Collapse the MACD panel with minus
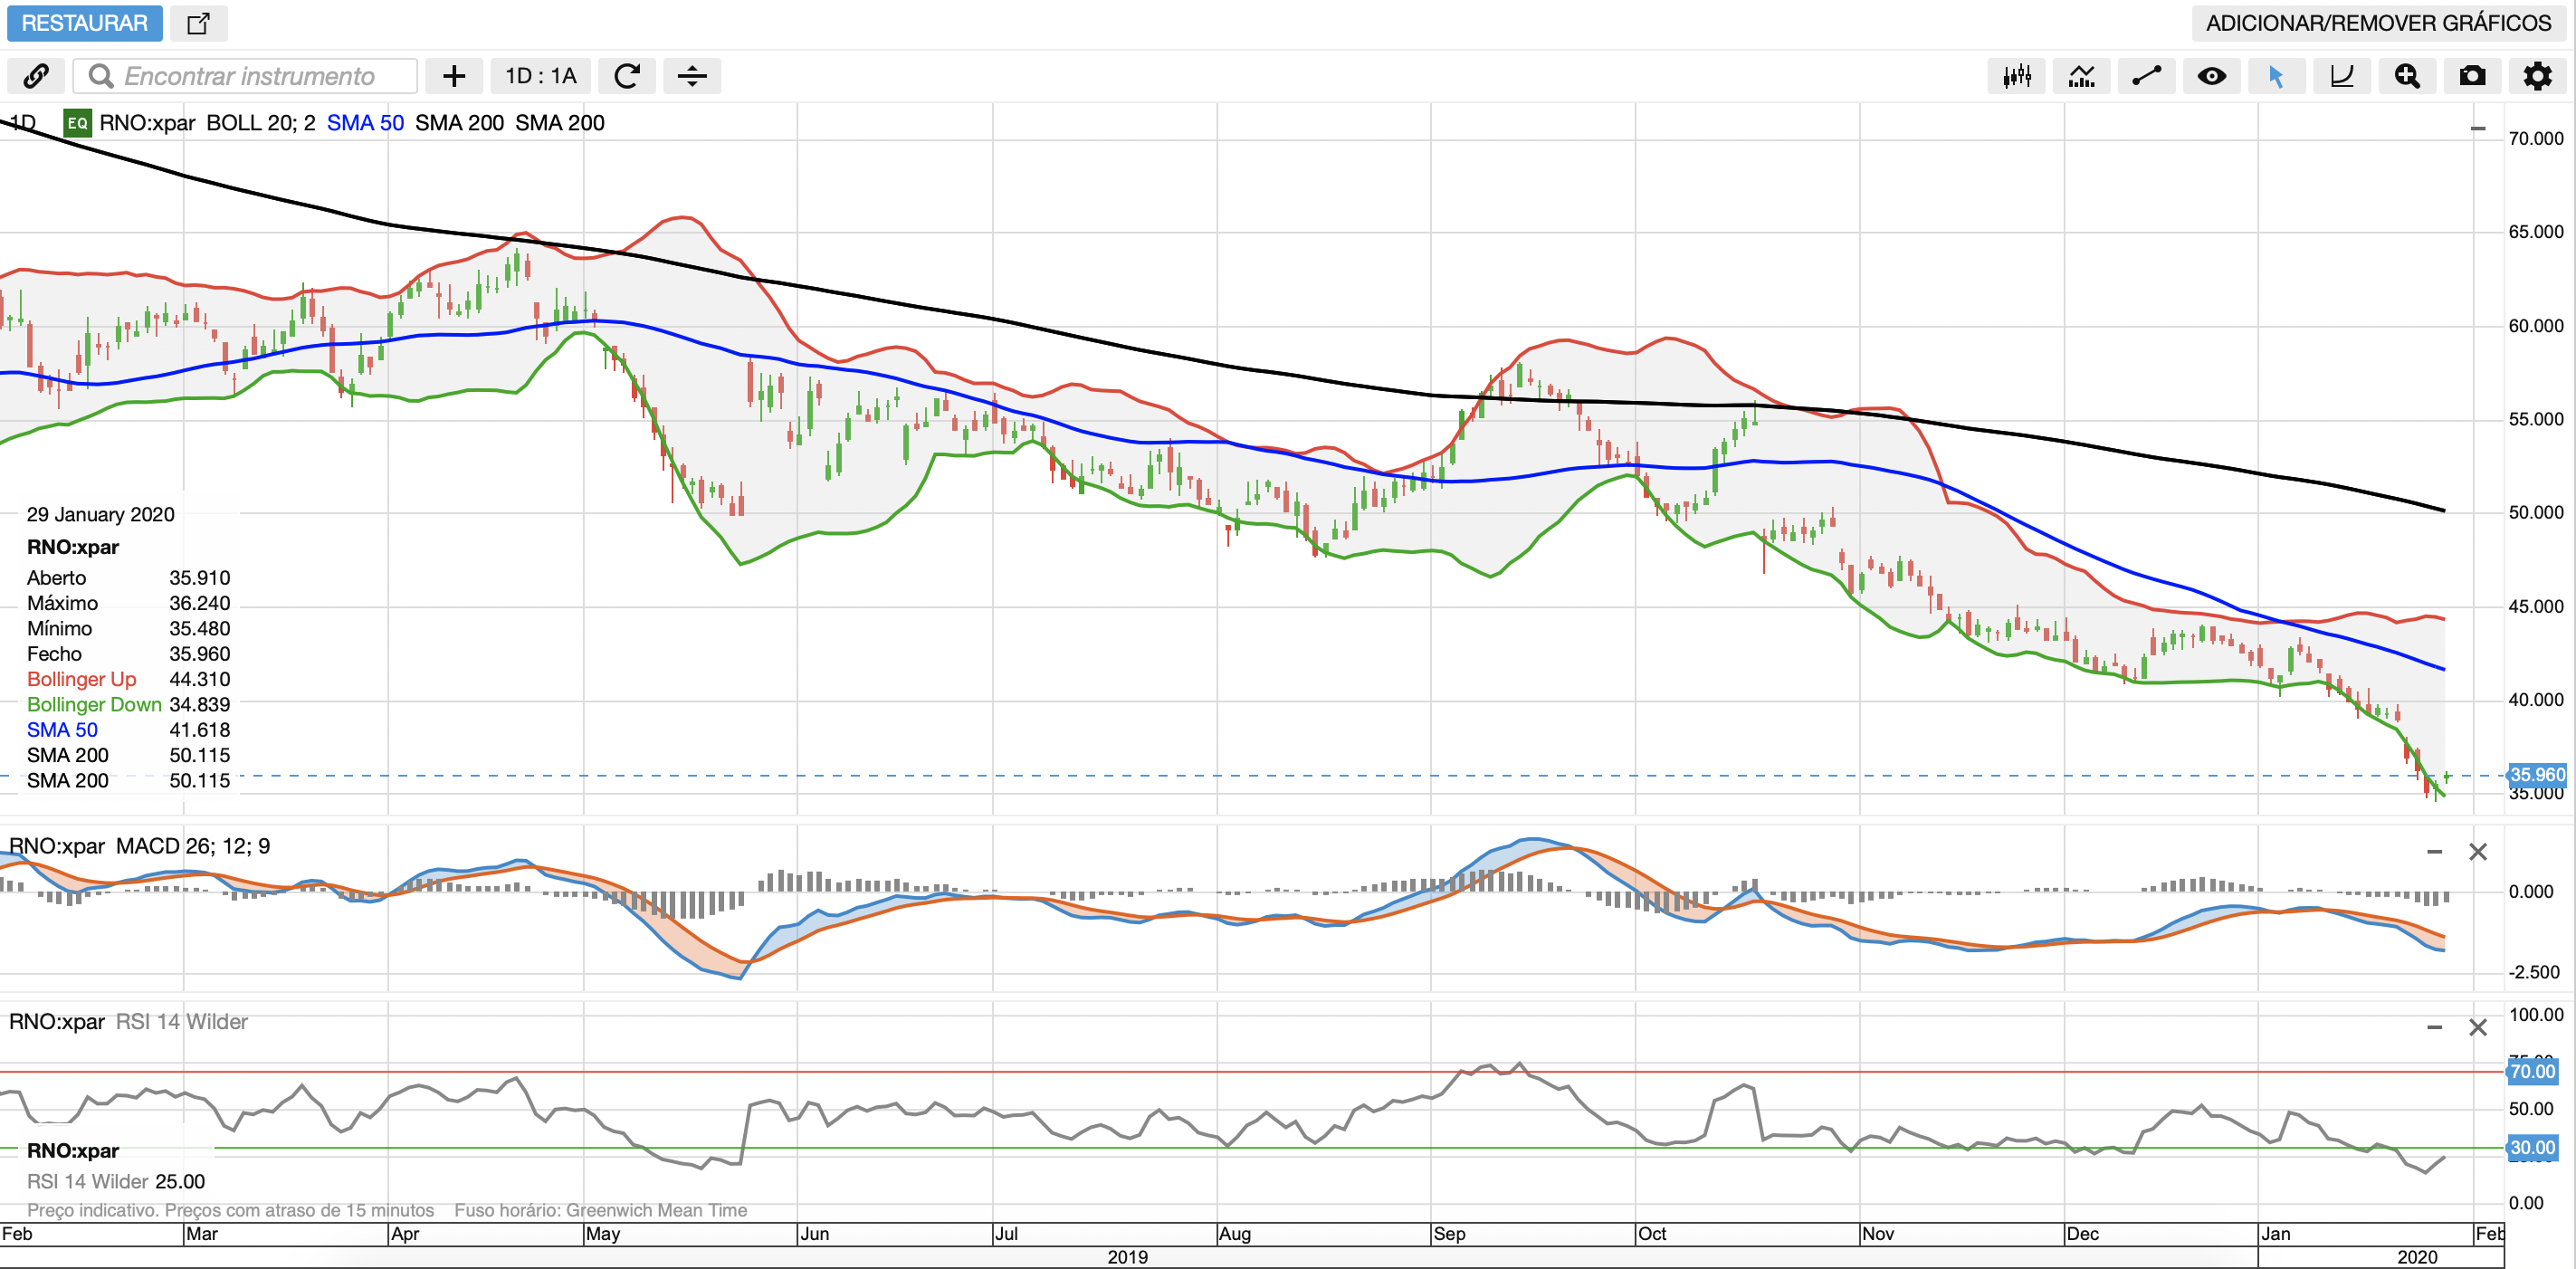The image size is (2576, 1269). coord(2434,852)
